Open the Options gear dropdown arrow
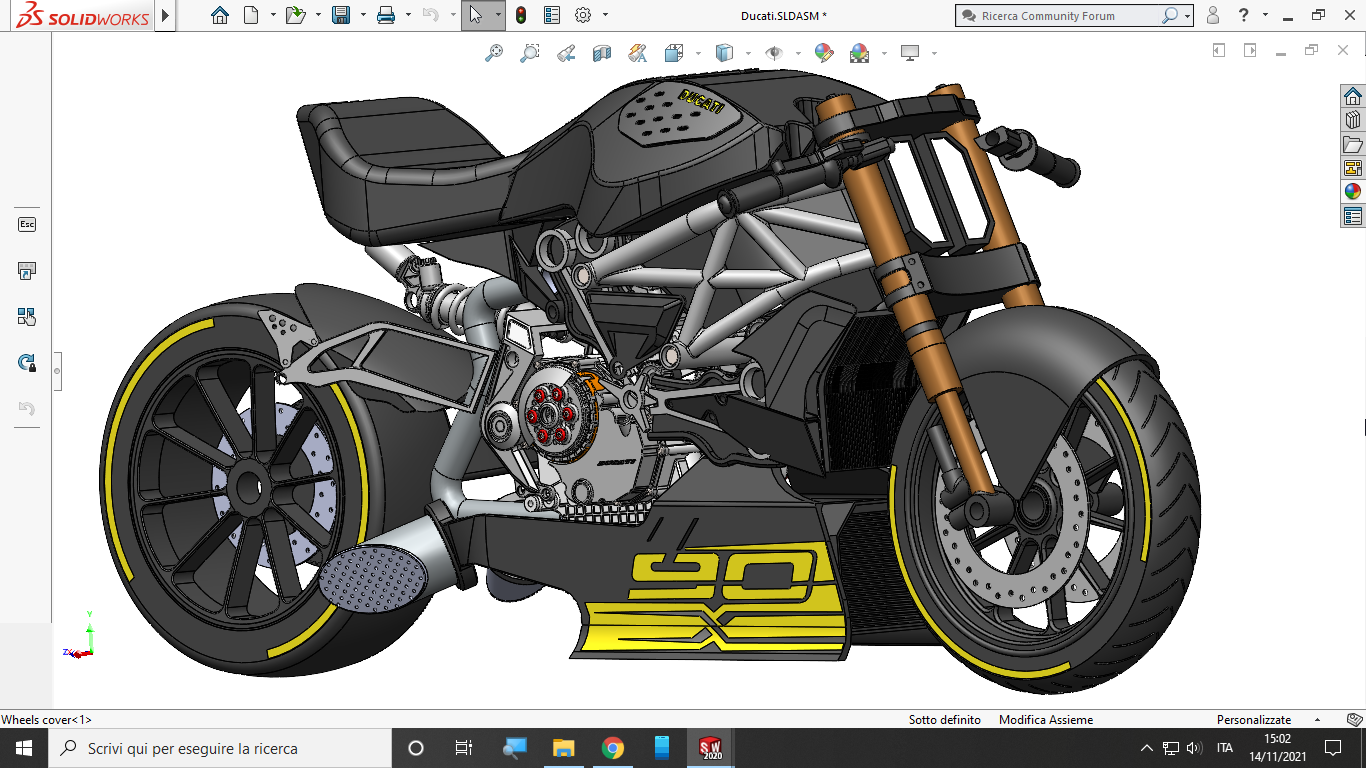 [x=605, y=15]
